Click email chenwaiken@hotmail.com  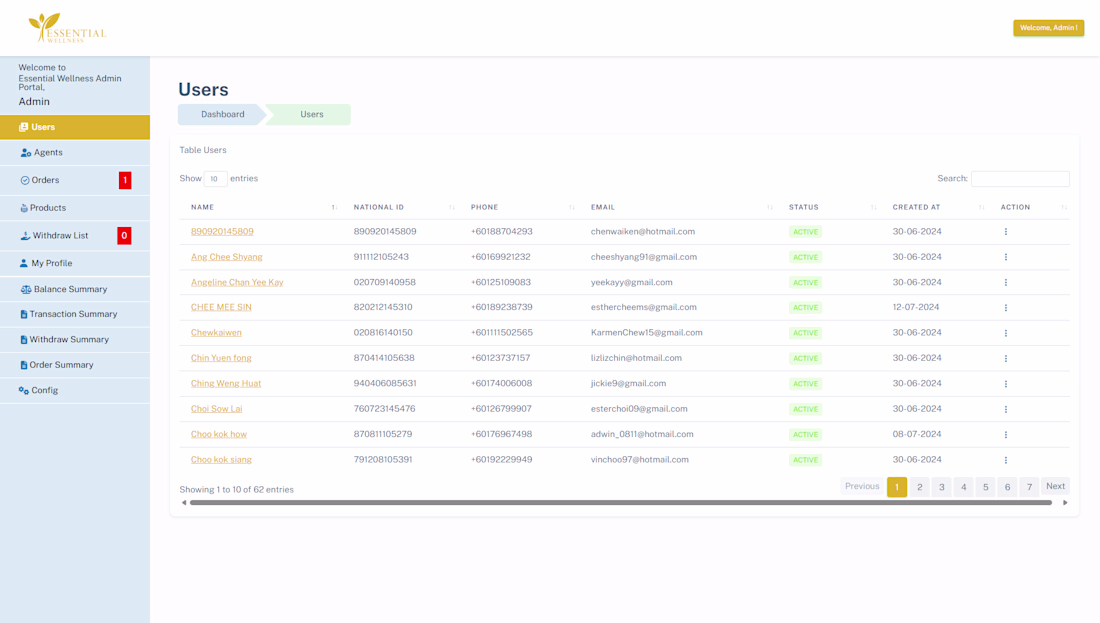point(643,232)
